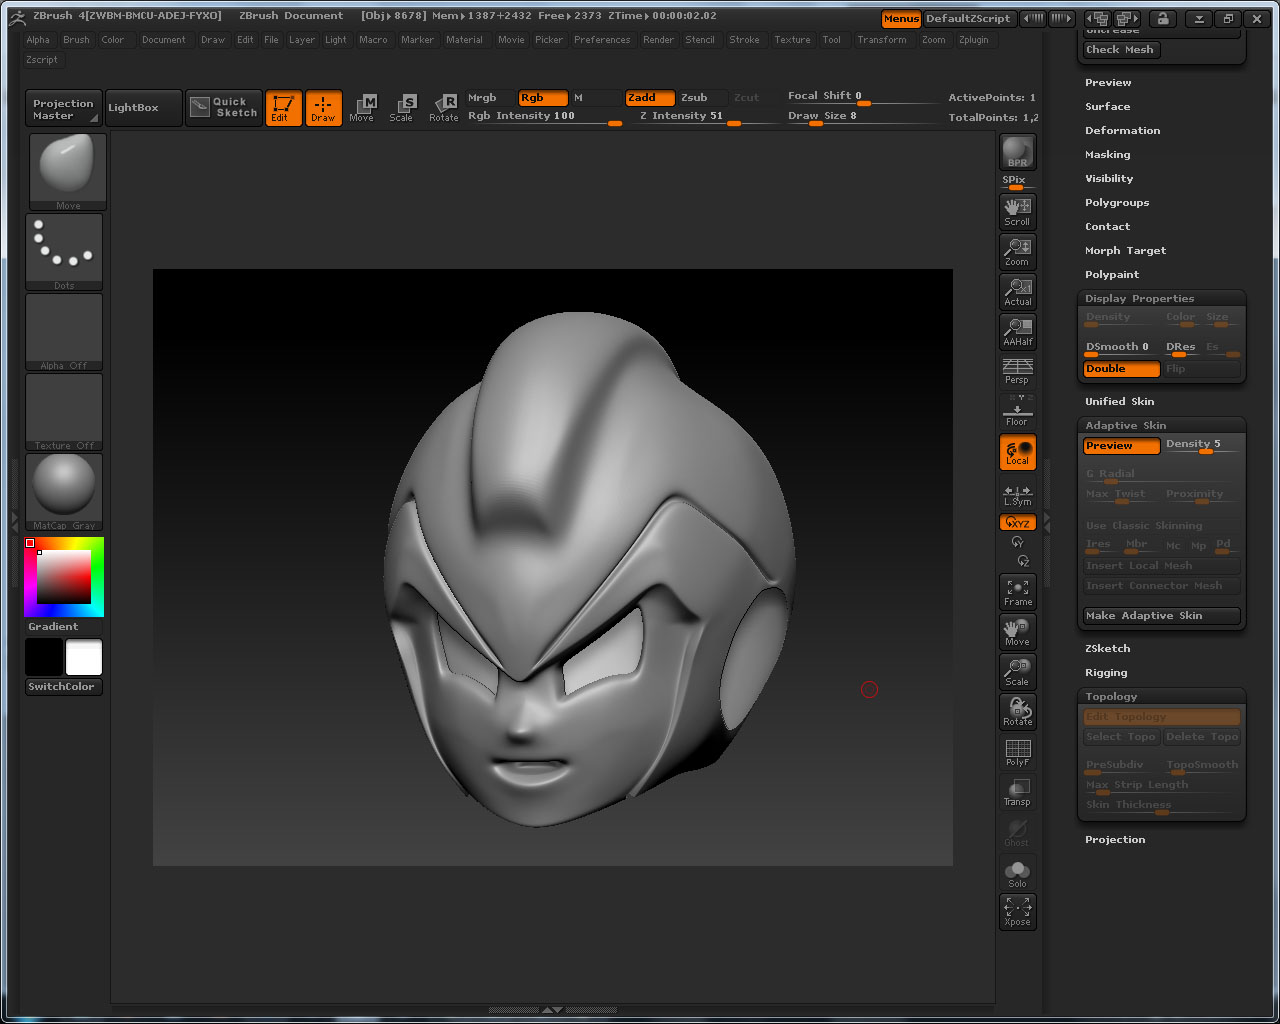Viewport: 1280px width, 1024px height.
Task: Toggle Adaptive Skin Preview off
Action: pyautogui.click(x=1121, y=446)
